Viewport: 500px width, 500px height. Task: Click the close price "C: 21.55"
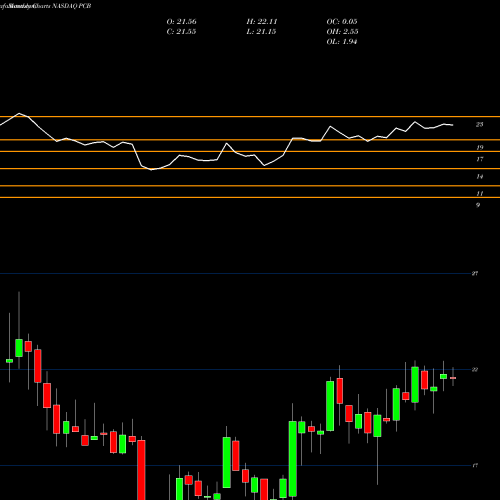click(181, 32)
